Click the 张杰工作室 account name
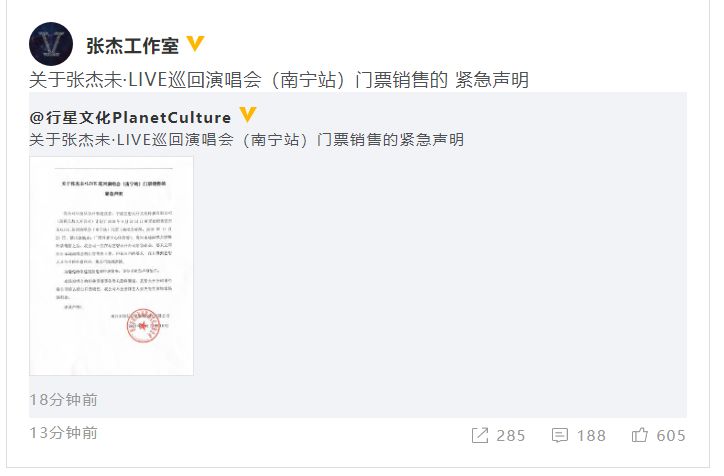Viewport: 724px width, 476px height. coord(133,46)
